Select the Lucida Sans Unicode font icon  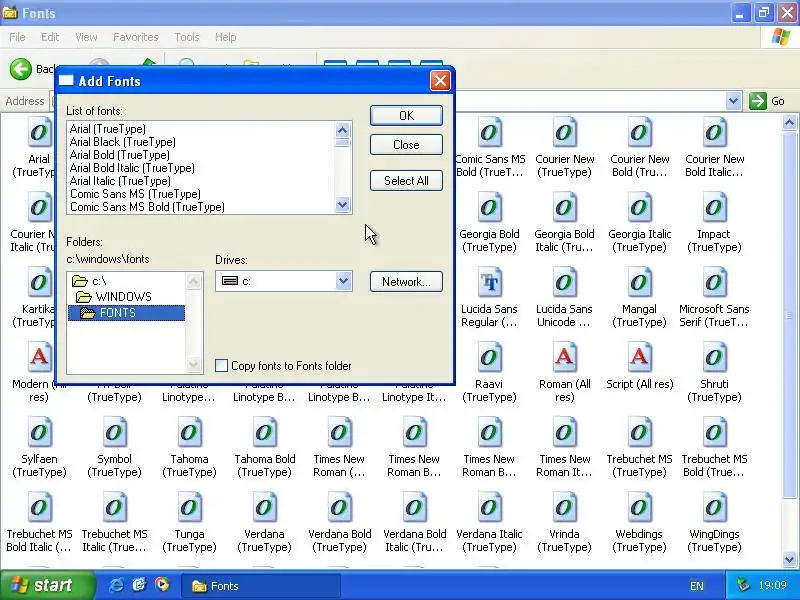[564, 283]
